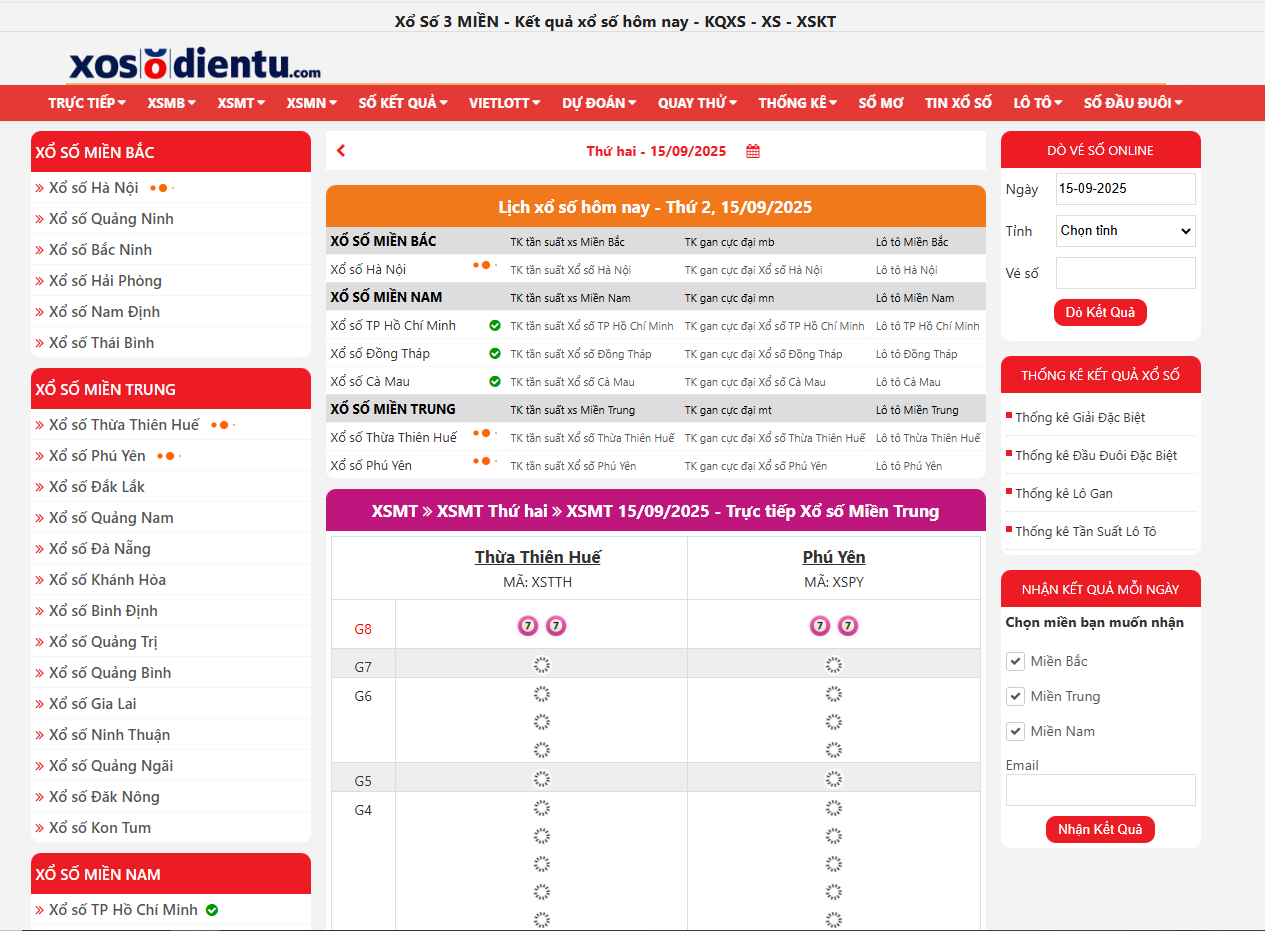Open the calendar date picker icon
Viewport: 1265px width, 931px height.
(753, 152)
